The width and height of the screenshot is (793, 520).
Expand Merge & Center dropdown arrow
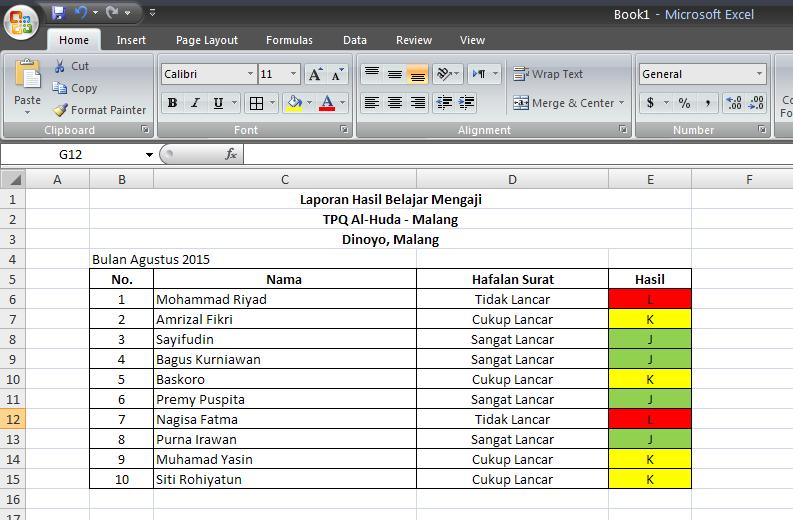click(x=622, y=103)
